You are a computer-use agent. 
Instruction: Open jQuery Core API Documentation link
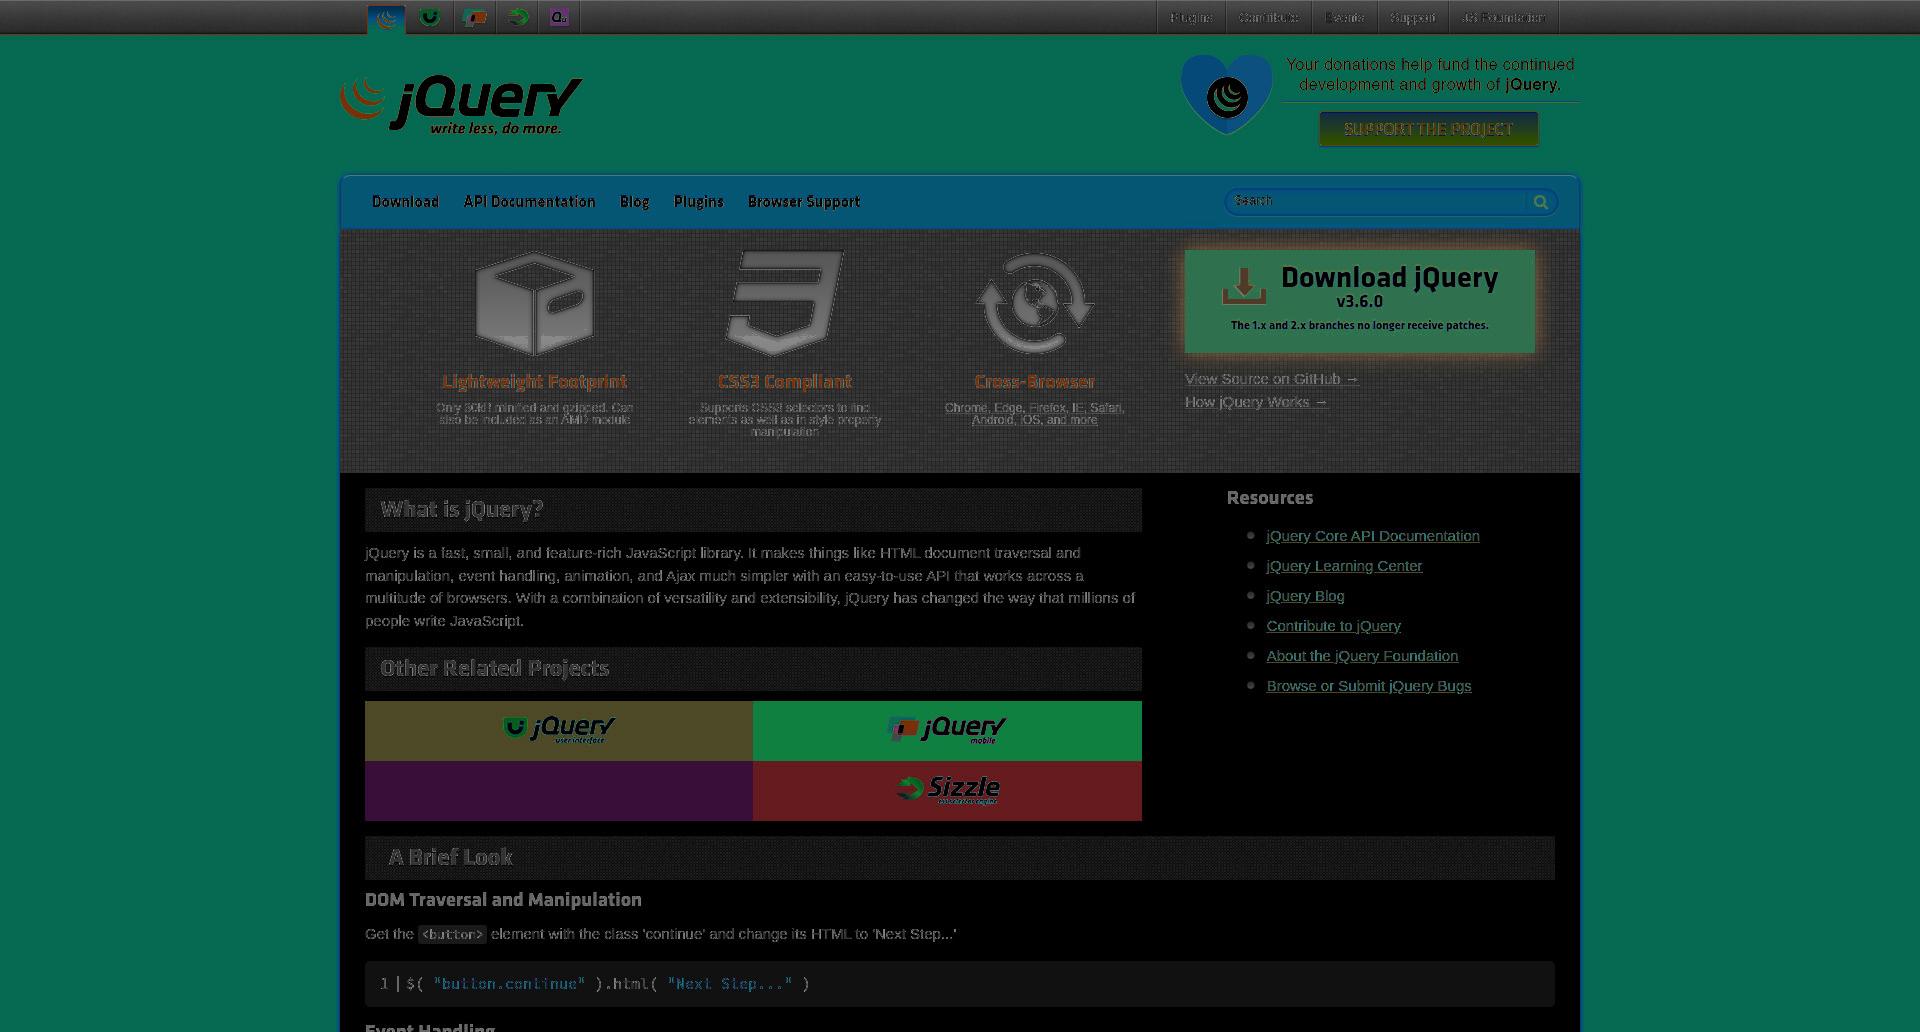[1372, 536]
